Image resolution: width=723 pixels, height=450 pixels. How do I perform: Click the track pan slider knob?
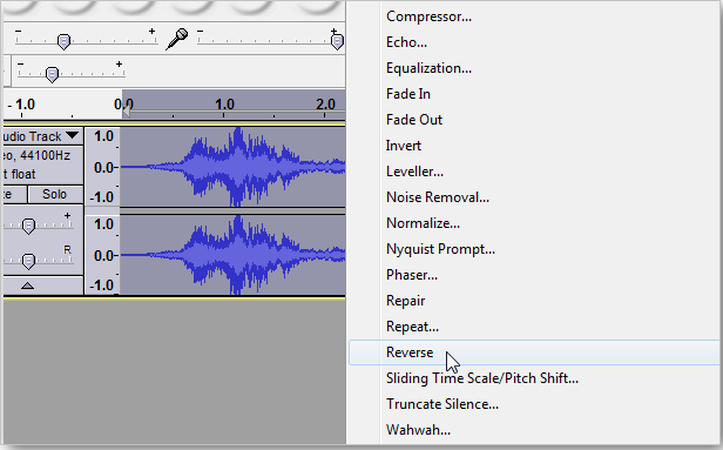pyautogui.click(x=29, y=261)
